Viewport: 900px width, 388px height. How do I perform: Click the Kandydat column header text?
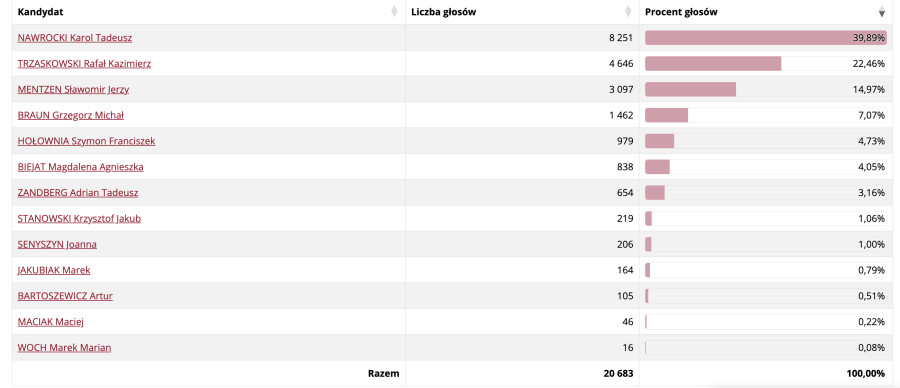coord(41,11)
